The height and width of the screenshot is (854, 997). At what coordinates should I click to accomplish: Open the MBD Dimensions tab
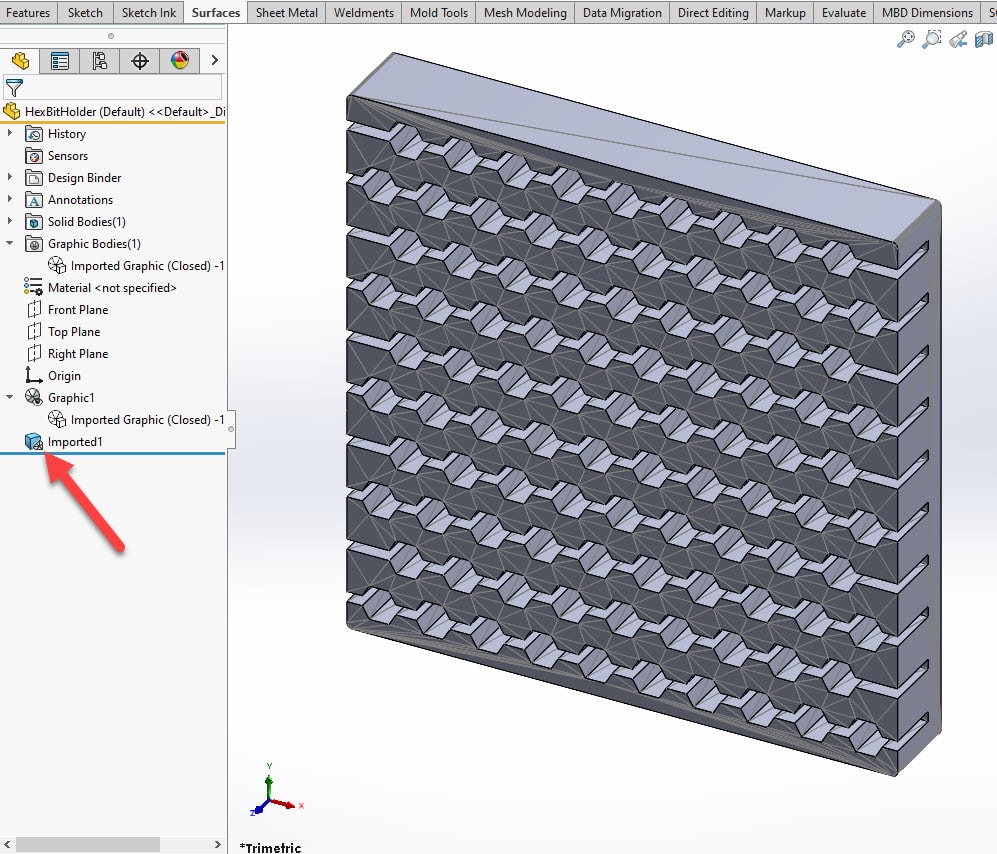pos(927,13)
